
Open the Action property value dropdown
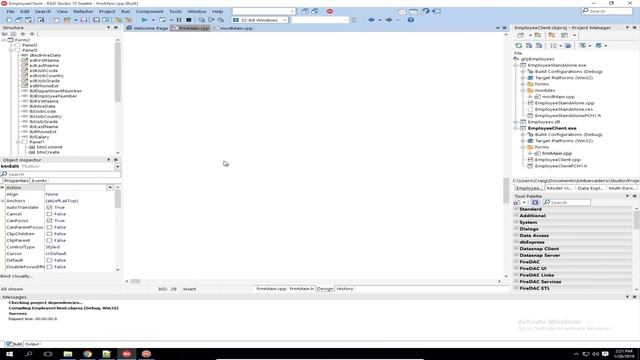click(x=110, y=187)
